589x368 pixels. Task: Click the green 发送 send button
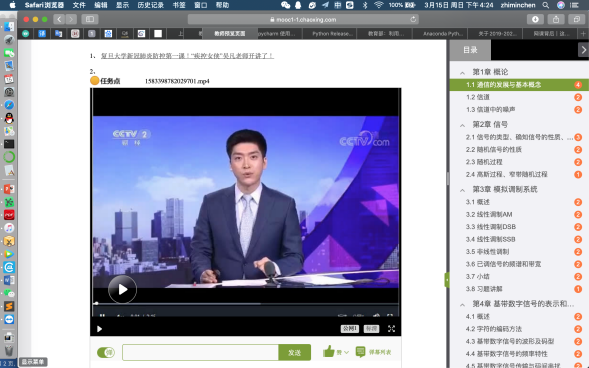point(294,353)
